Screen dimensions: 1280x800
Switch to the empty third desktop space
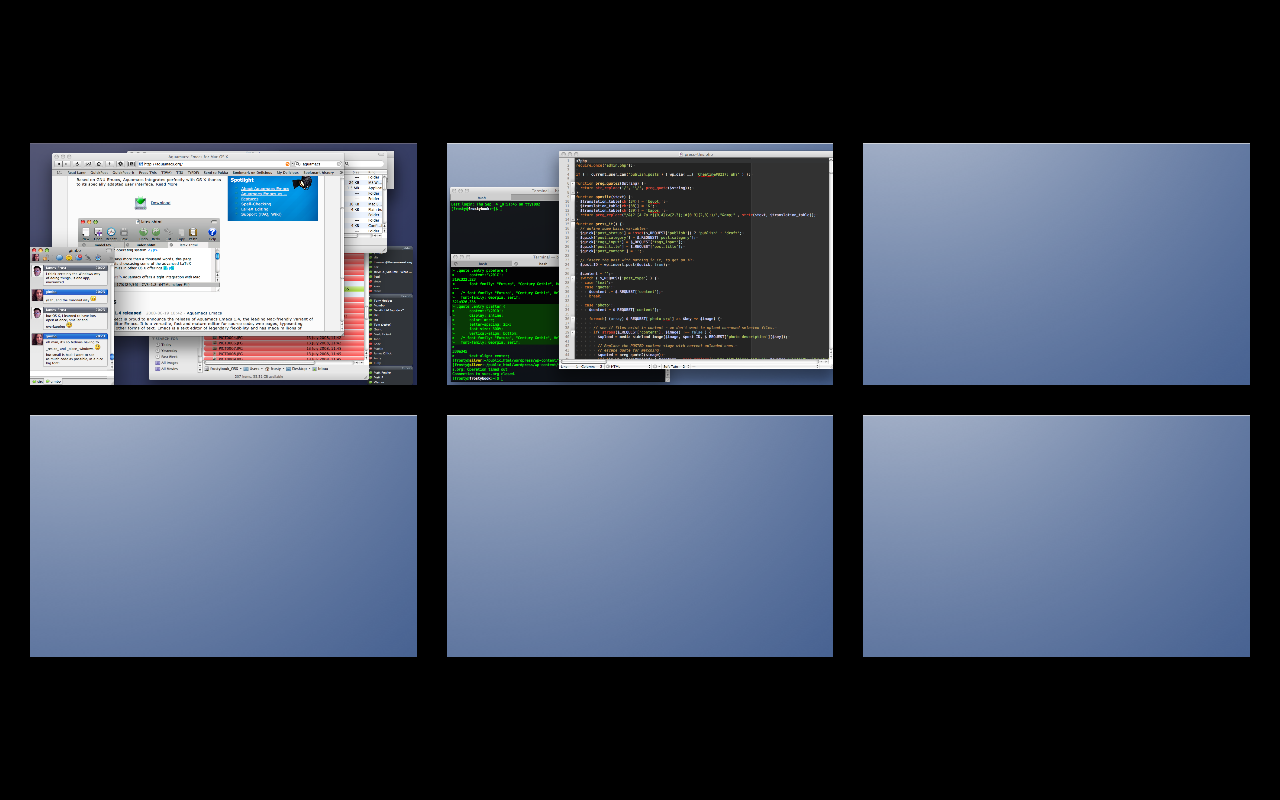pos(1056,264)
